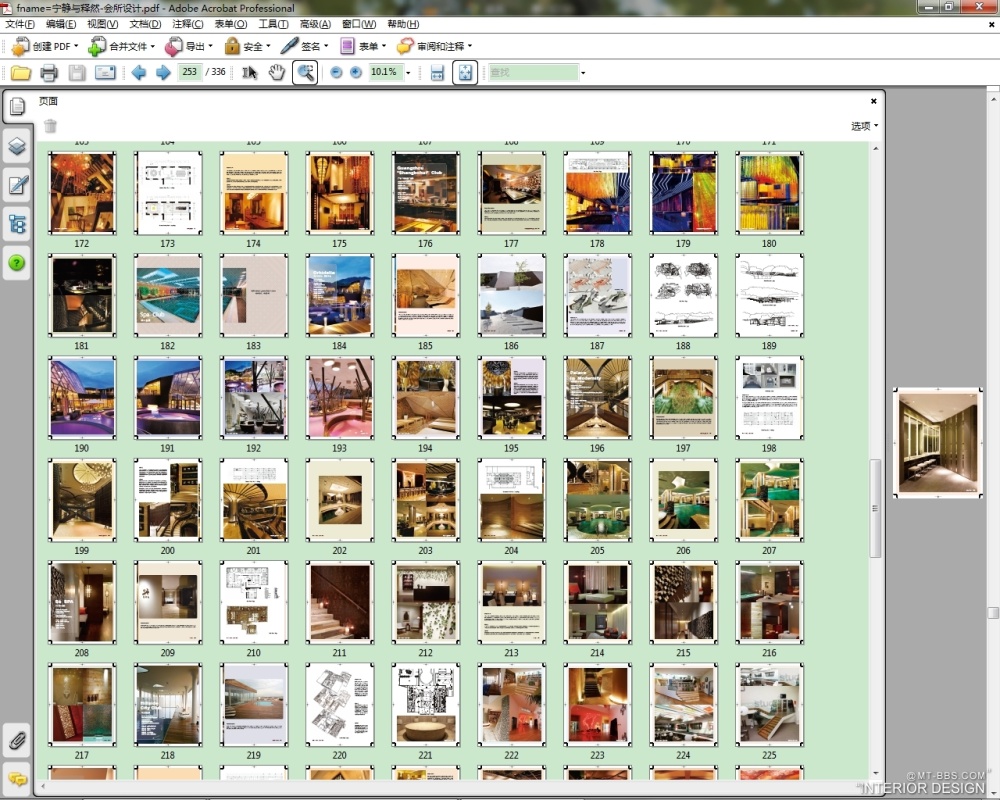Open the 注释(C) menu
This screenshot has height=800, width=1000.
tap(187, 23)
